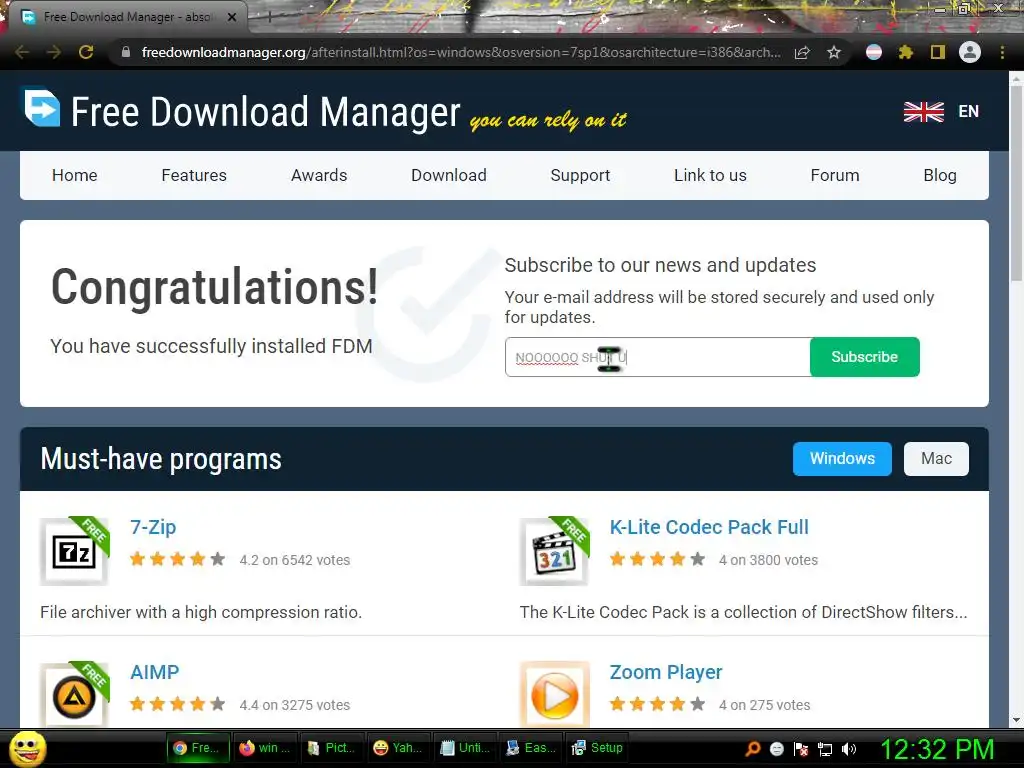1024x768 pixels.
Task: Open the AIMP program link
Action: point(154,672)
